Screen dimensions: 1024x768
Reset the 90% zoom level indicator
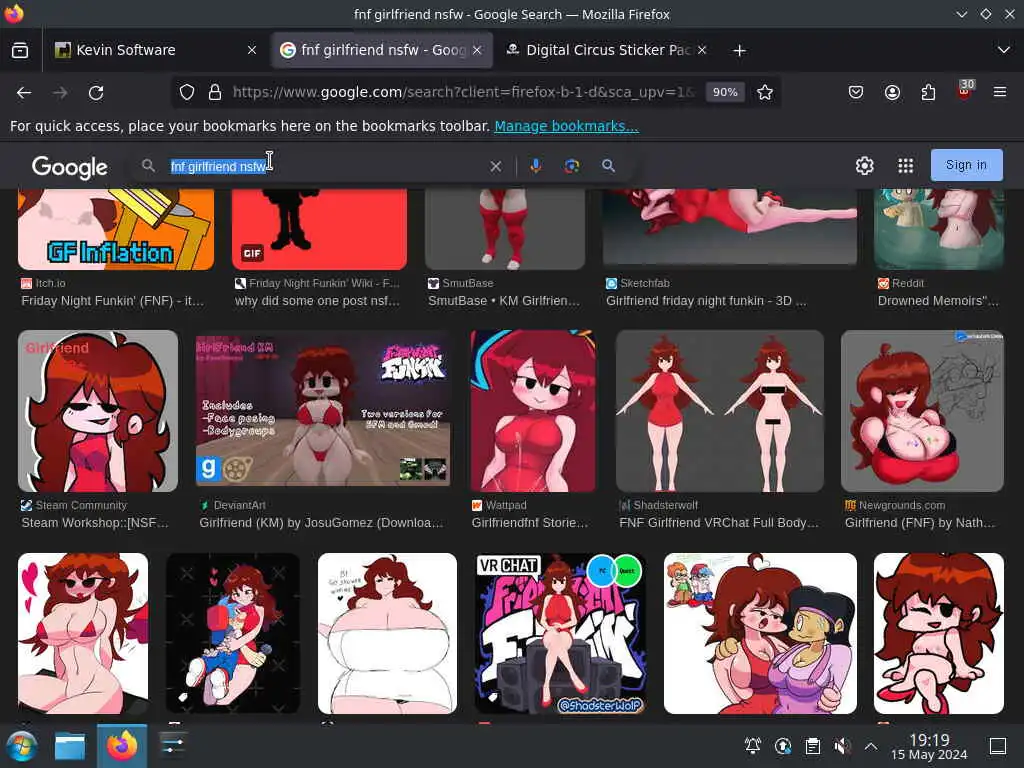(x=725, y=92)
